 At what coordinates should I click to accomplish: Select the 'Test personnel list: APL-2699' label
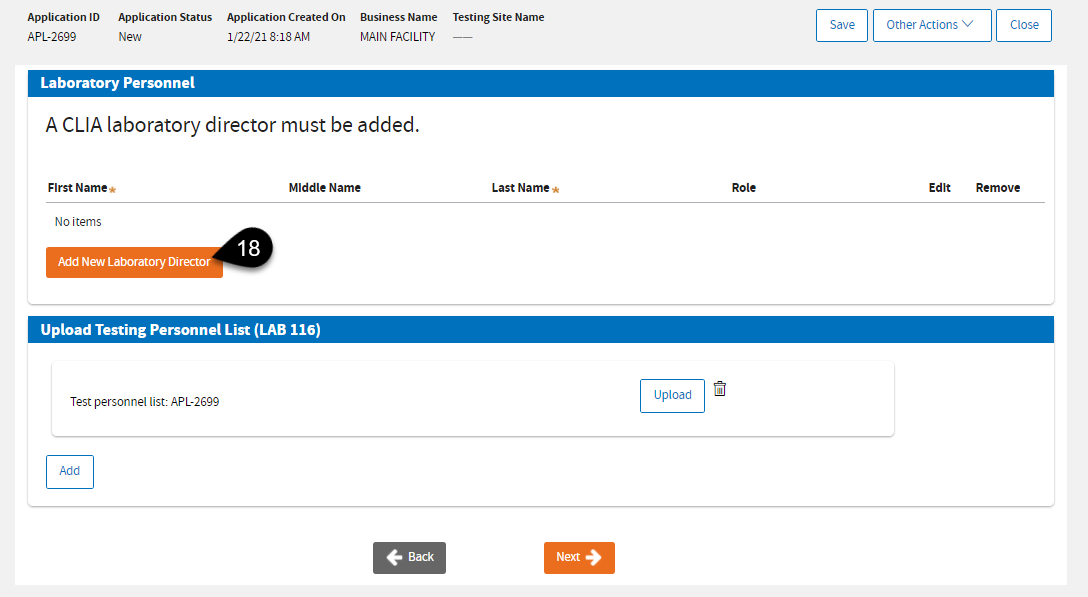pyautogui.click(x=145, y=402)
